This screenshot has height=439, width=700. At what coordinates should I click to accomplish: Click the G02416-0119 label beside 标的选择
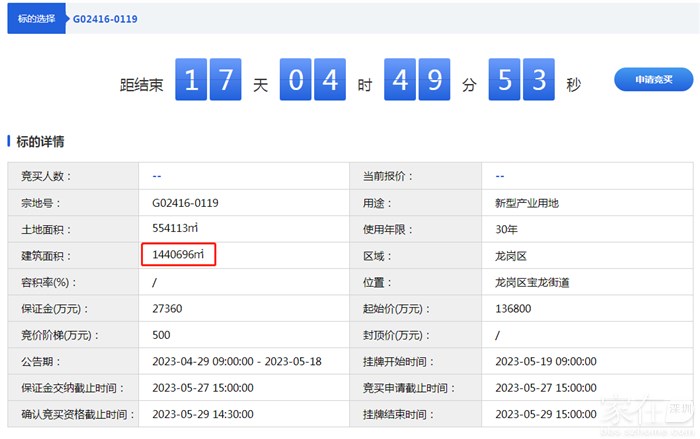tap(104, 19)
